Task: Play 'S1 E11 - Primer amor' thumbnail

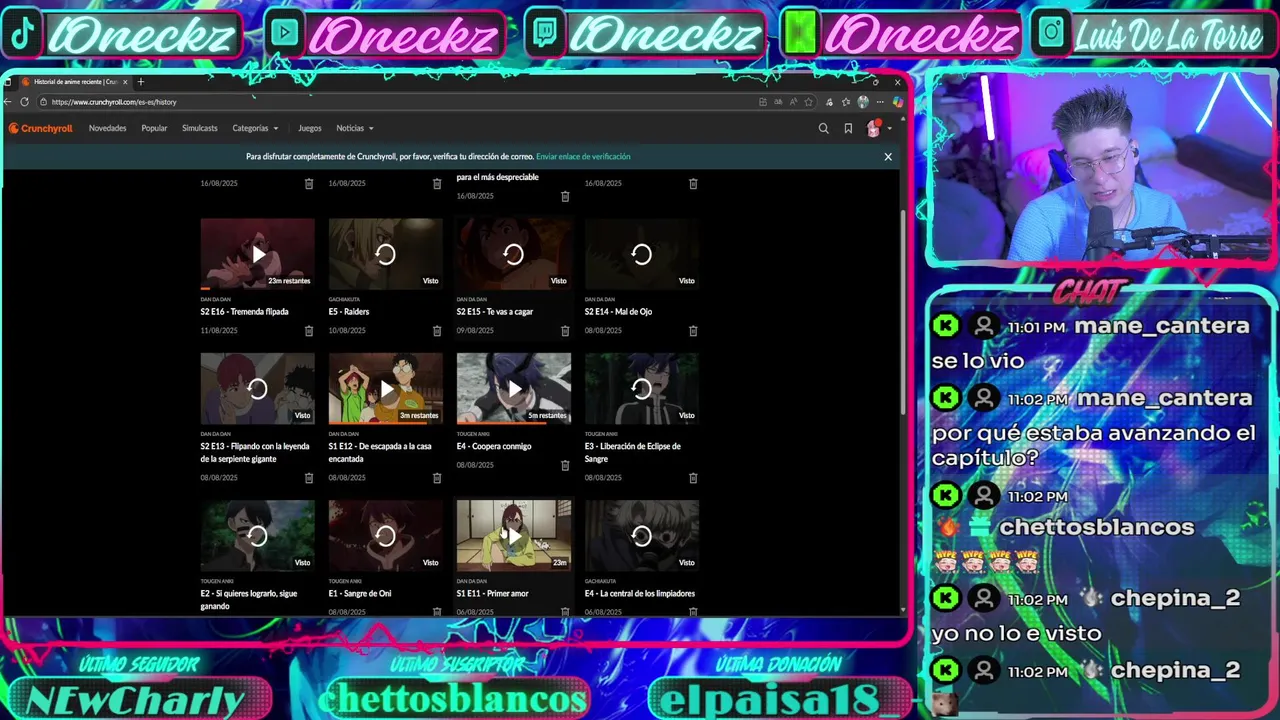Action: [514, 536]
